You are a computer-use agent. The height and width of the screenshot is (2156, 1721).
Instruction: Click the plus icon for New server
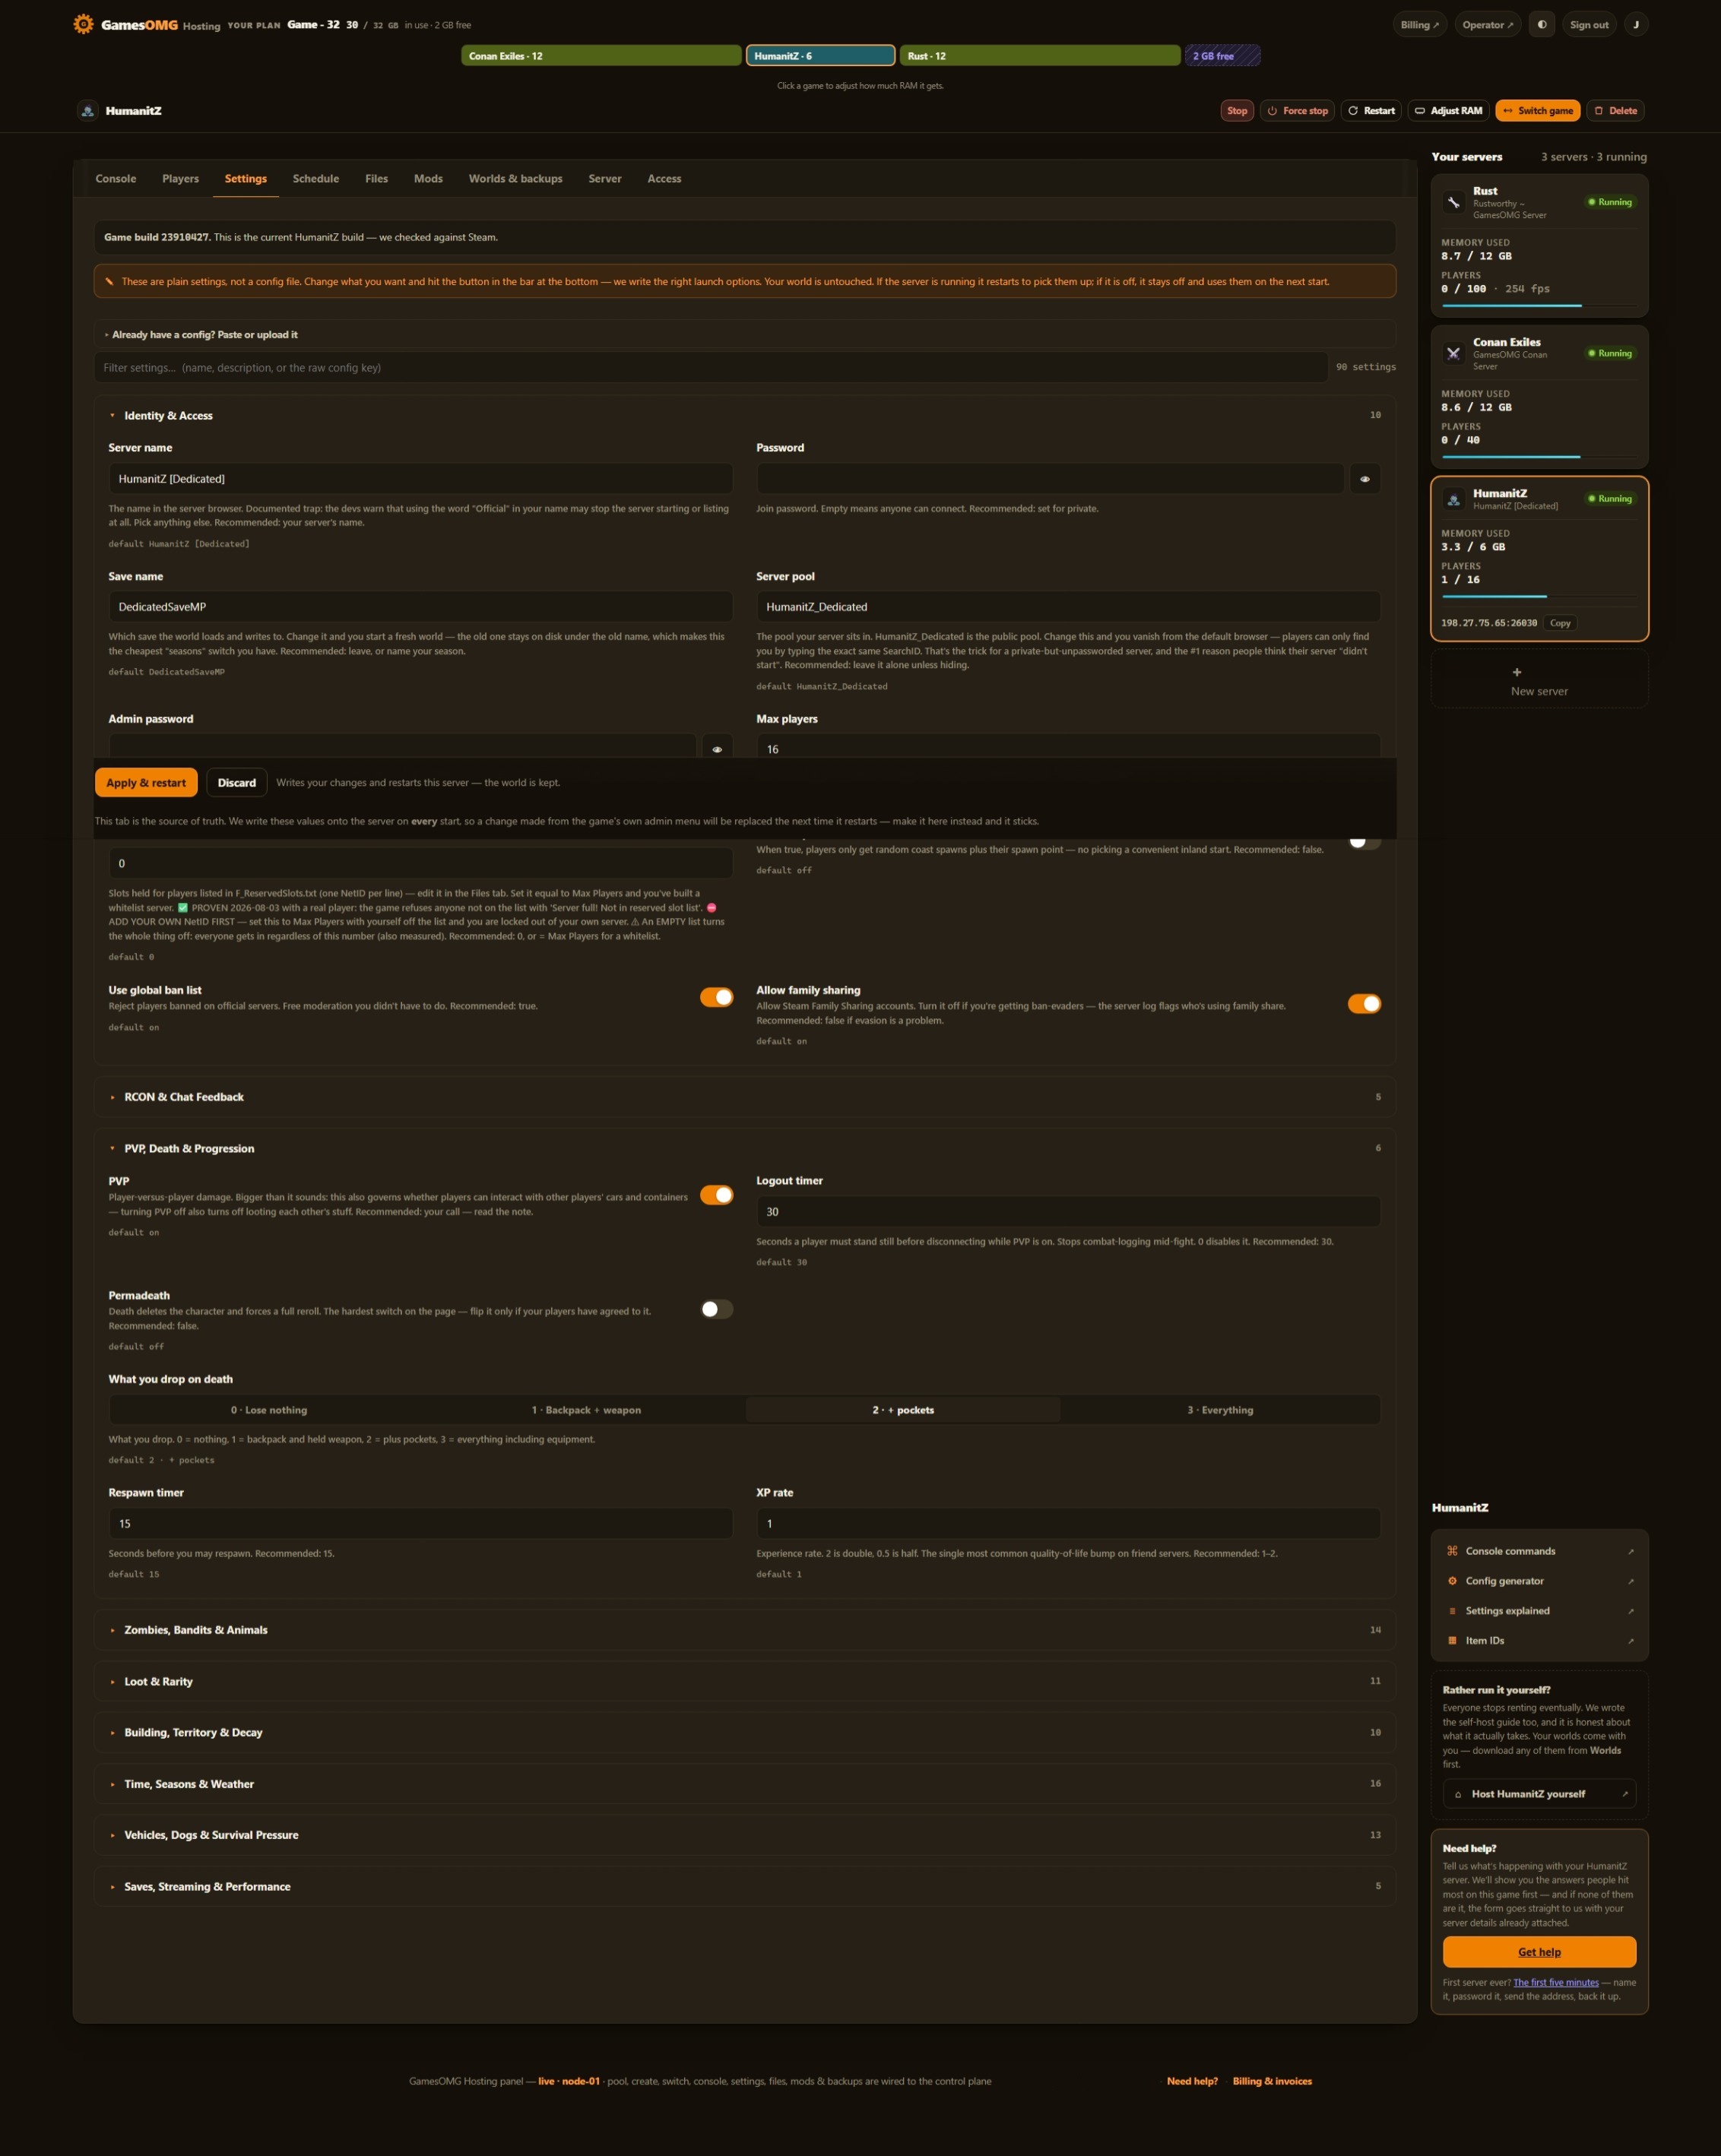(x=1517, y=672)
